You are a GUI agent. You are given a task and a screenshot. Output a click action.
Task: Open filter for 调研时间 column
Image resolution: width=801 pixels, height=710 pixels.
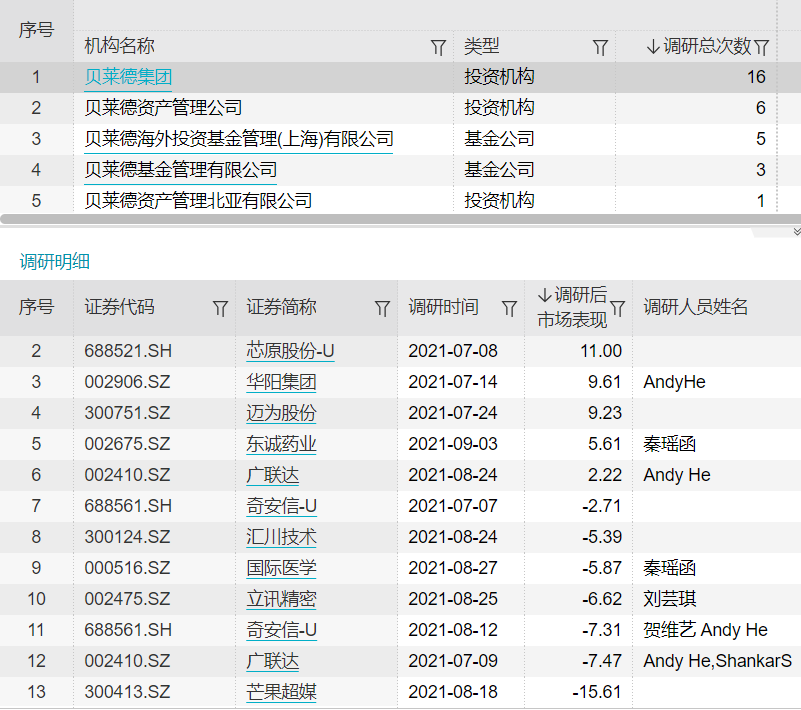(509, 308)
